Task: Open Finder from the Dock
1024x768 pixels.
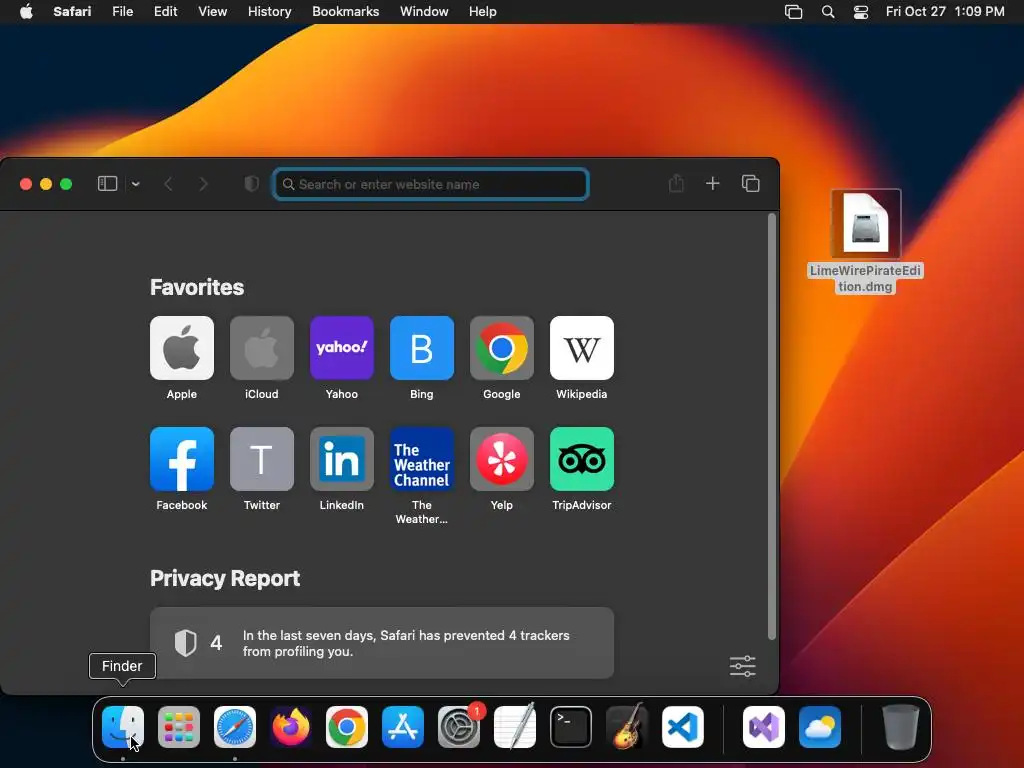Action: click(123, 727)
